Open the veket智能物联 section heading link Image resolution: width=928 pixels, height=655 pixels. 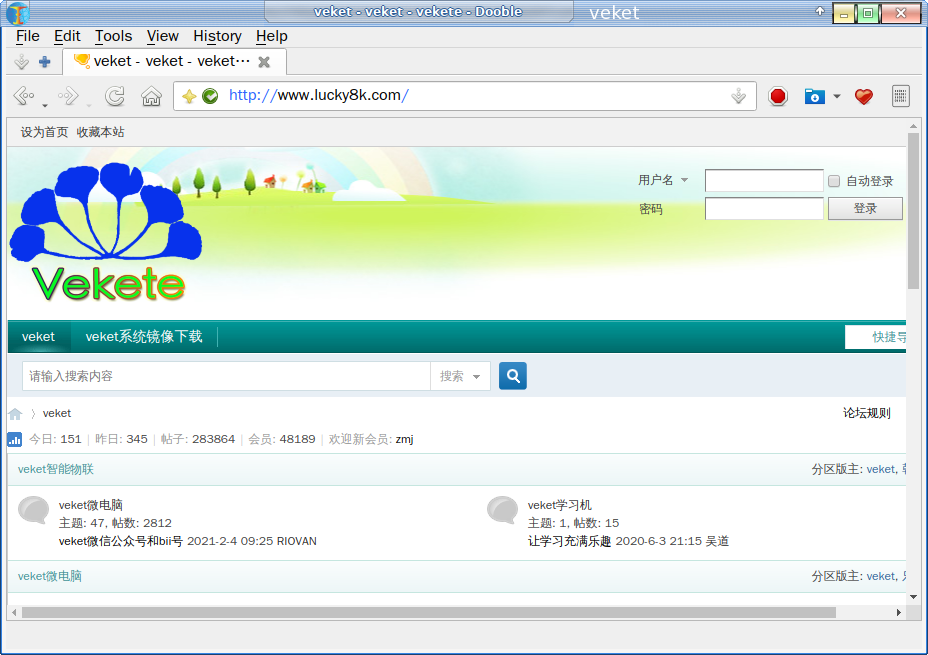pos(56,469)
